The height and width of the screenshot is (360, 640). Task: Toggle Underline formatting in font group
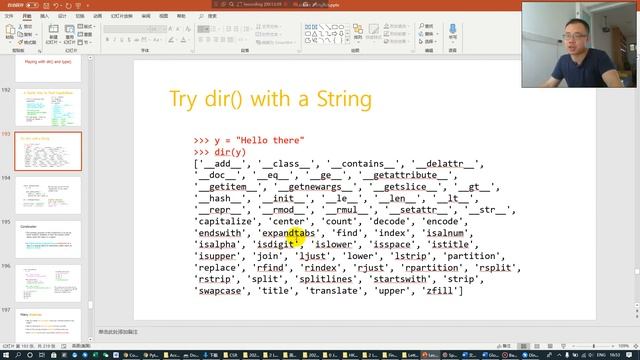coord(122,40)
